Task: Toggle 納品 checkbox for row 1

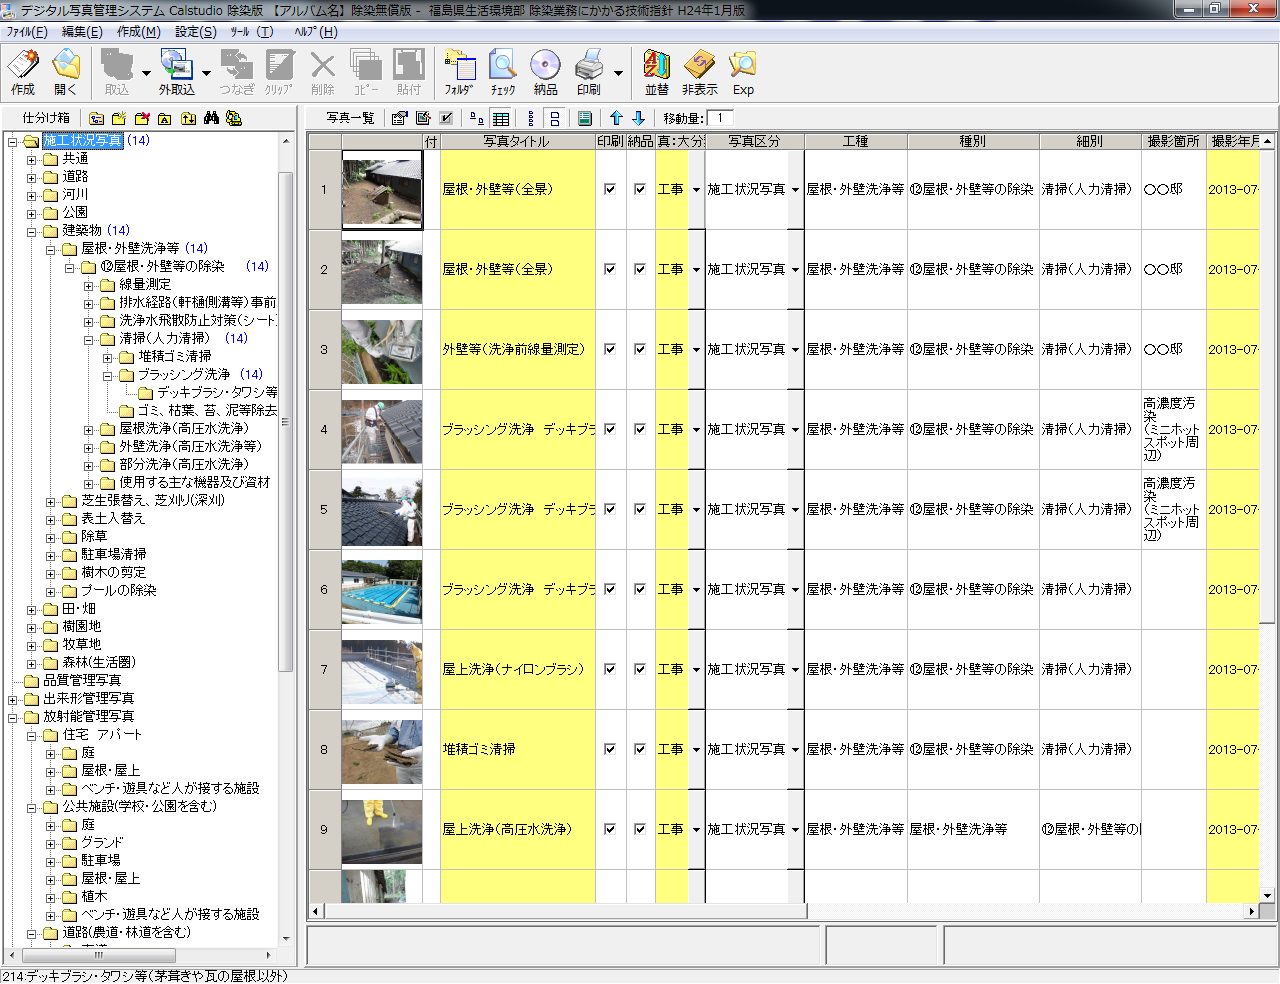Action: [640, 189]
